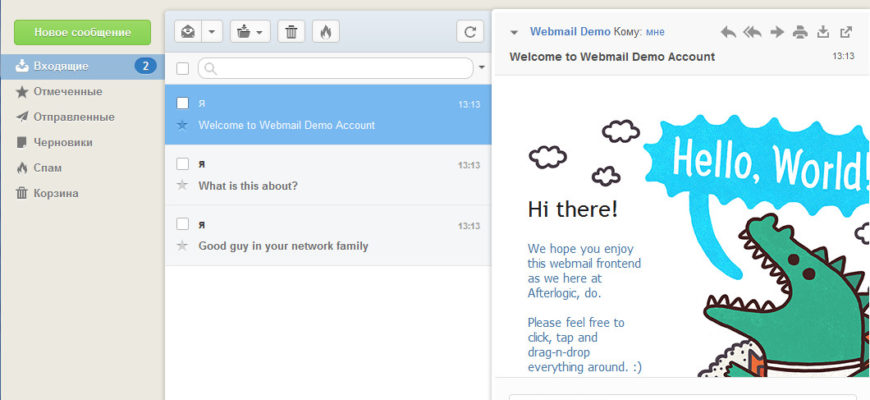Click the Reply All double-arrow icon
The image size is (870, 400).
752,32
